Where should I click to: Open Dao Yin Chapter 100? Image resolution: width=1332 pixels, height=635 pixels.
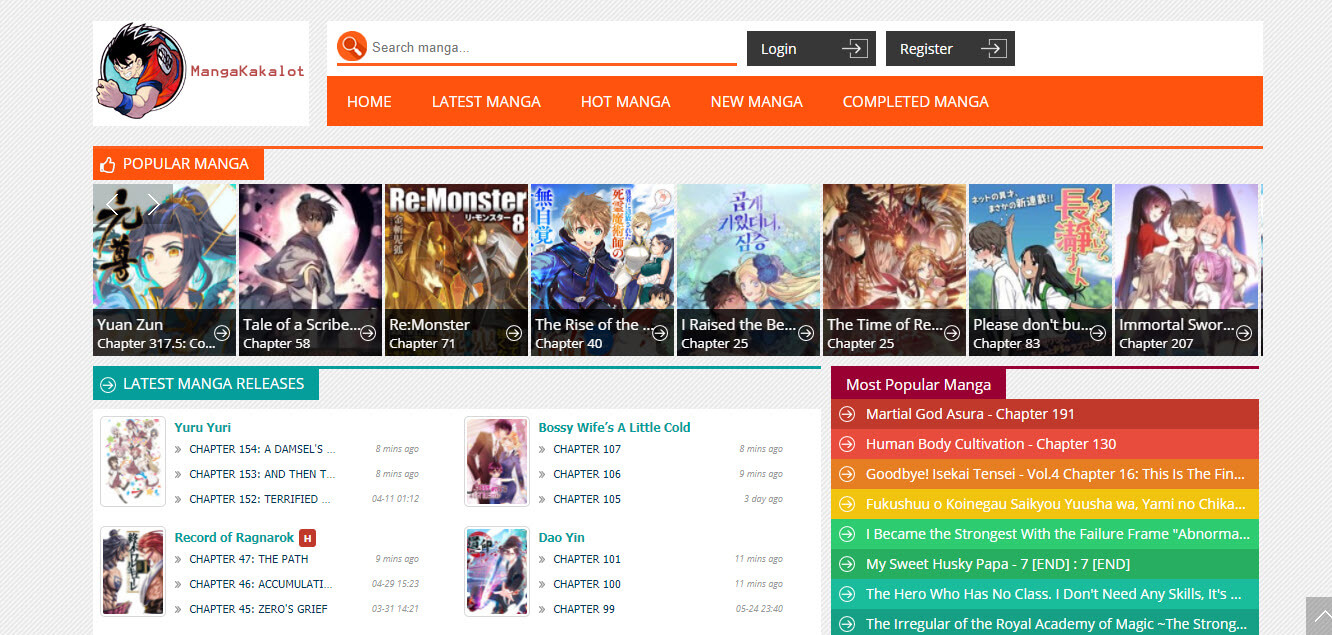(x=587, y=584)
